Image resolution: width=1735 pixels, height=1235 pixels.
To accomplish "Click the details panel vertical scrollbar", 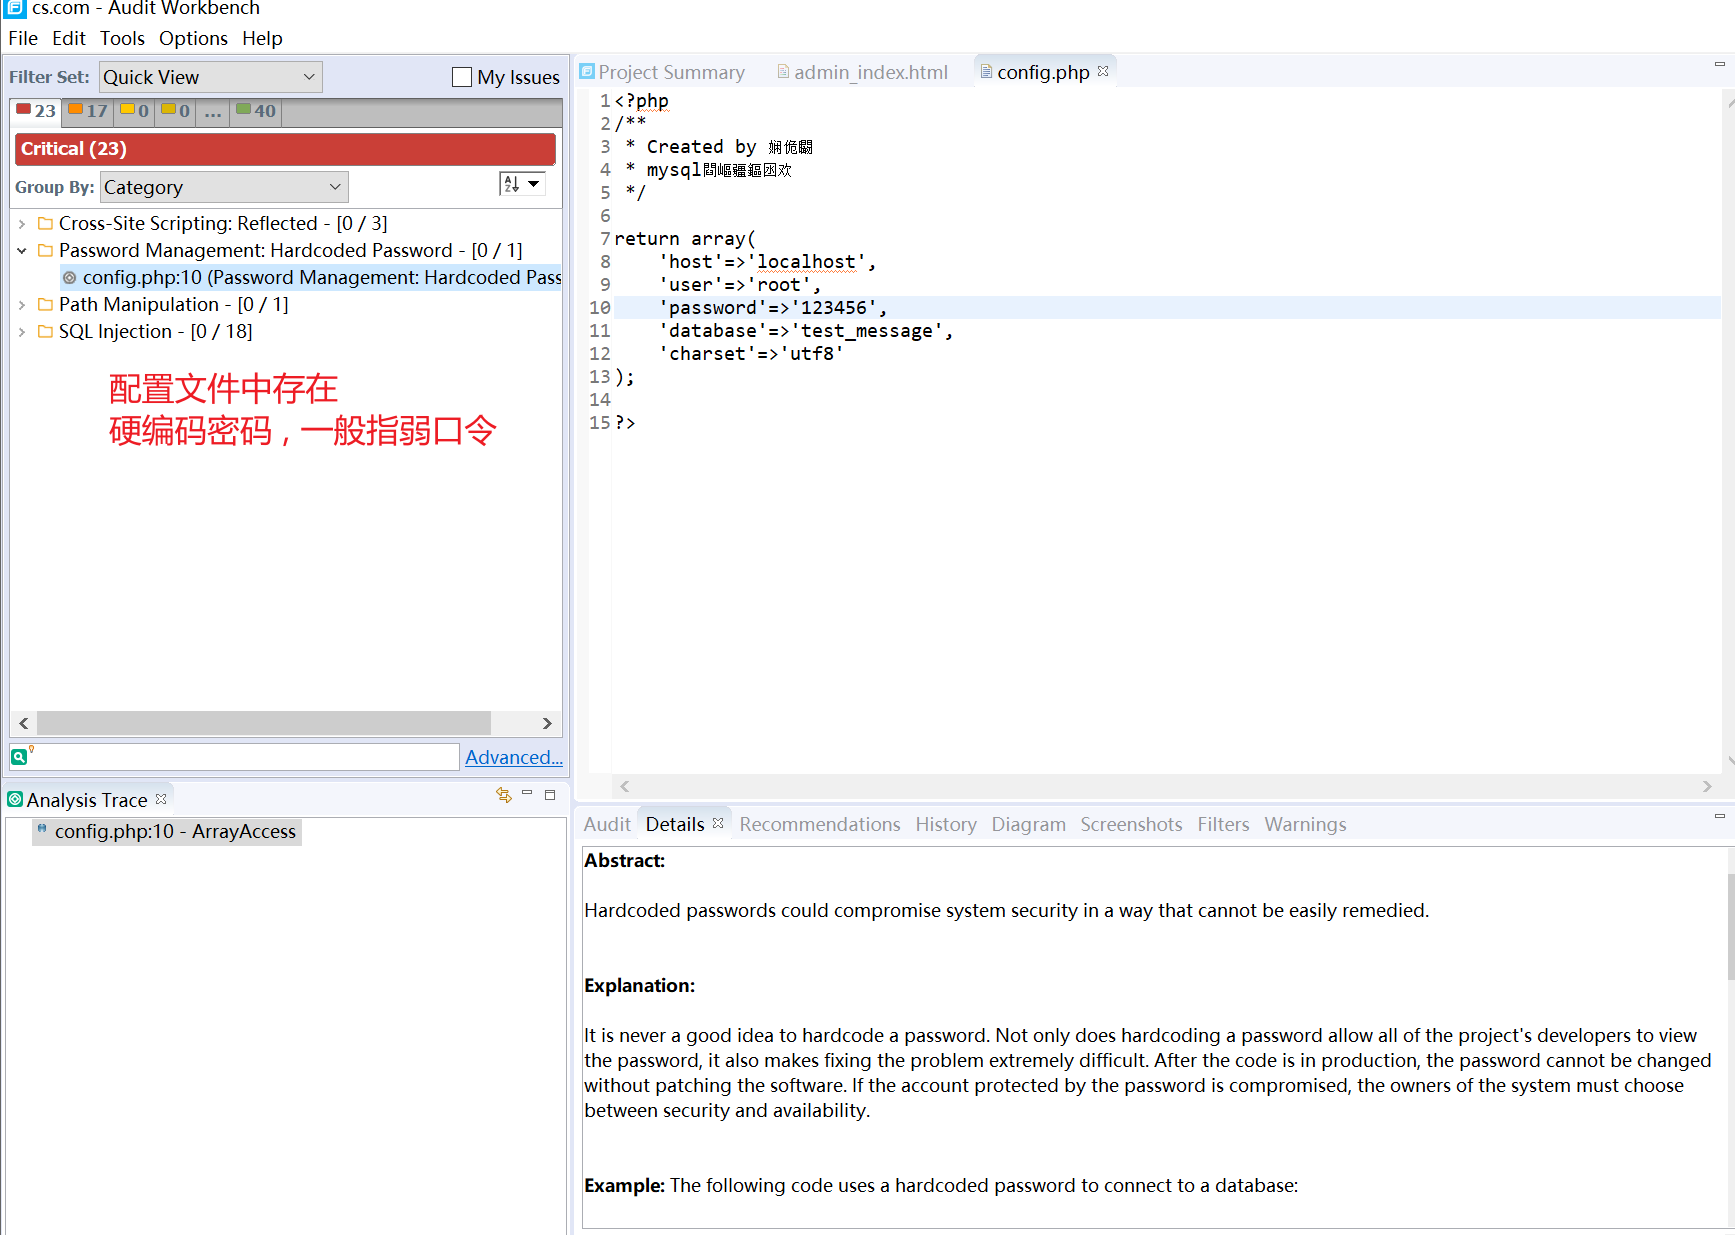I will pyautogui.click(x=1731, y=925).
